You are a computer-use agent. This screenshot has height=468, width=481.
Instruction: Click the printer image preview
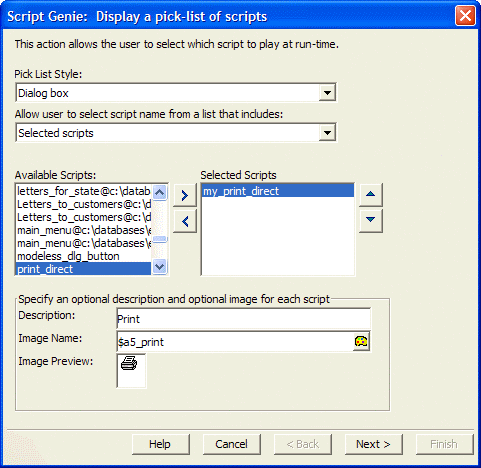coord(131,371)
